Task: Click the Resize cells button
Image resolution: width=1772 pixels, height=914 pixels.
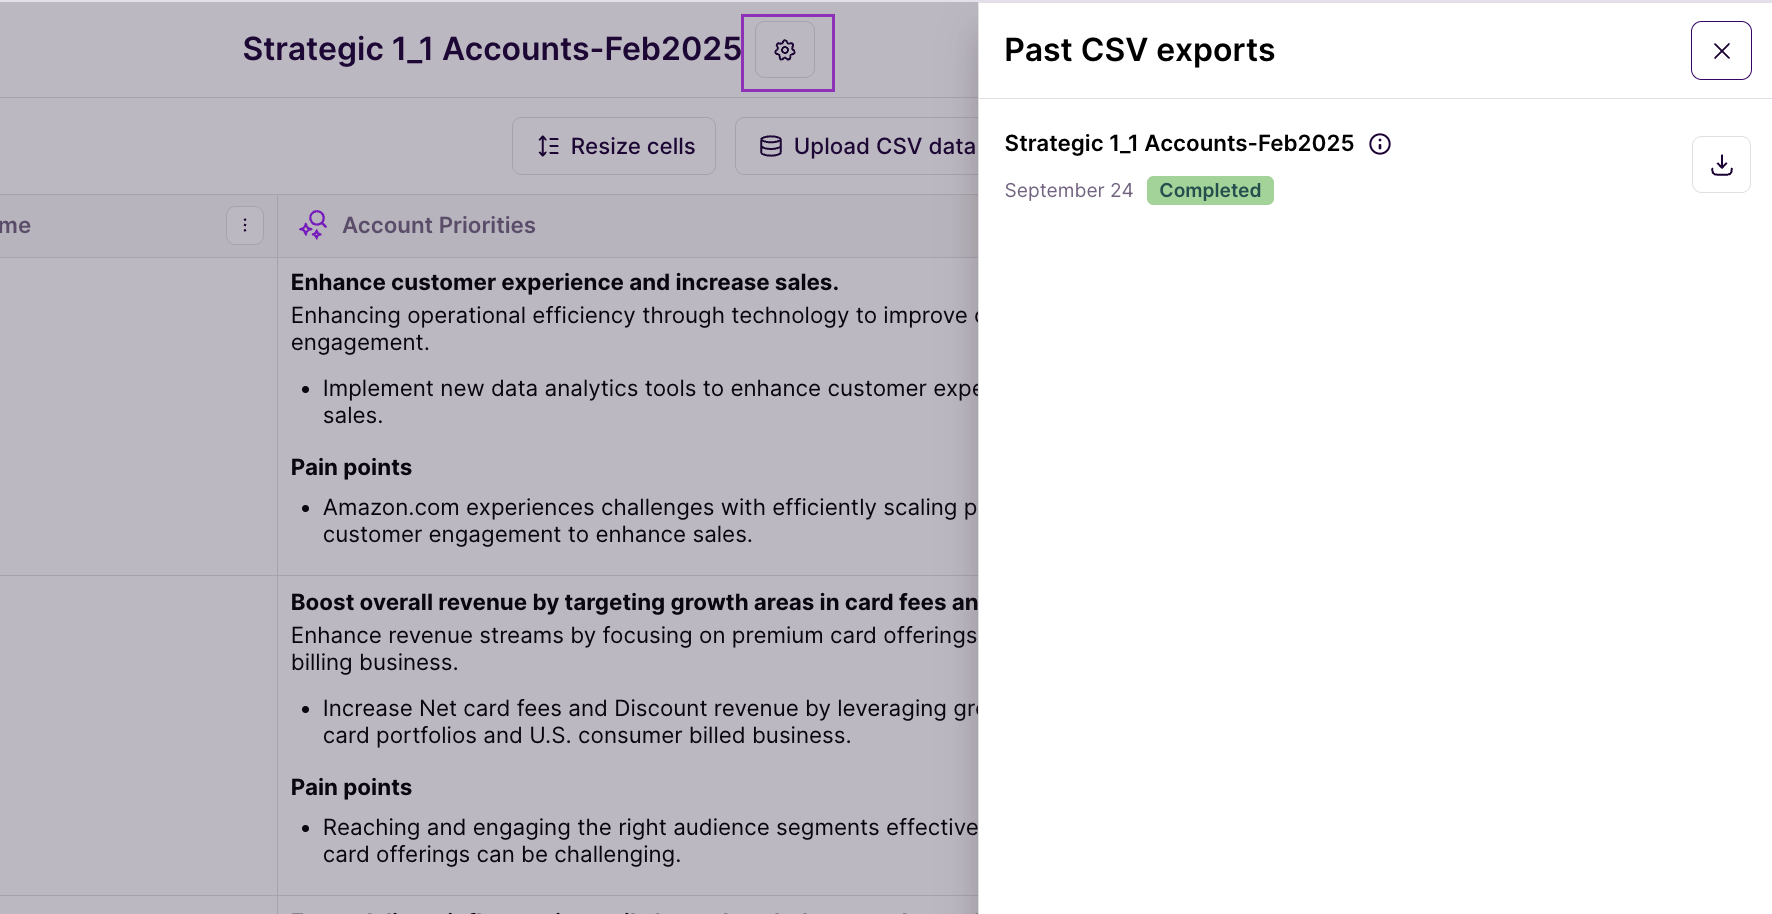Action: click(x=614, y=146)
